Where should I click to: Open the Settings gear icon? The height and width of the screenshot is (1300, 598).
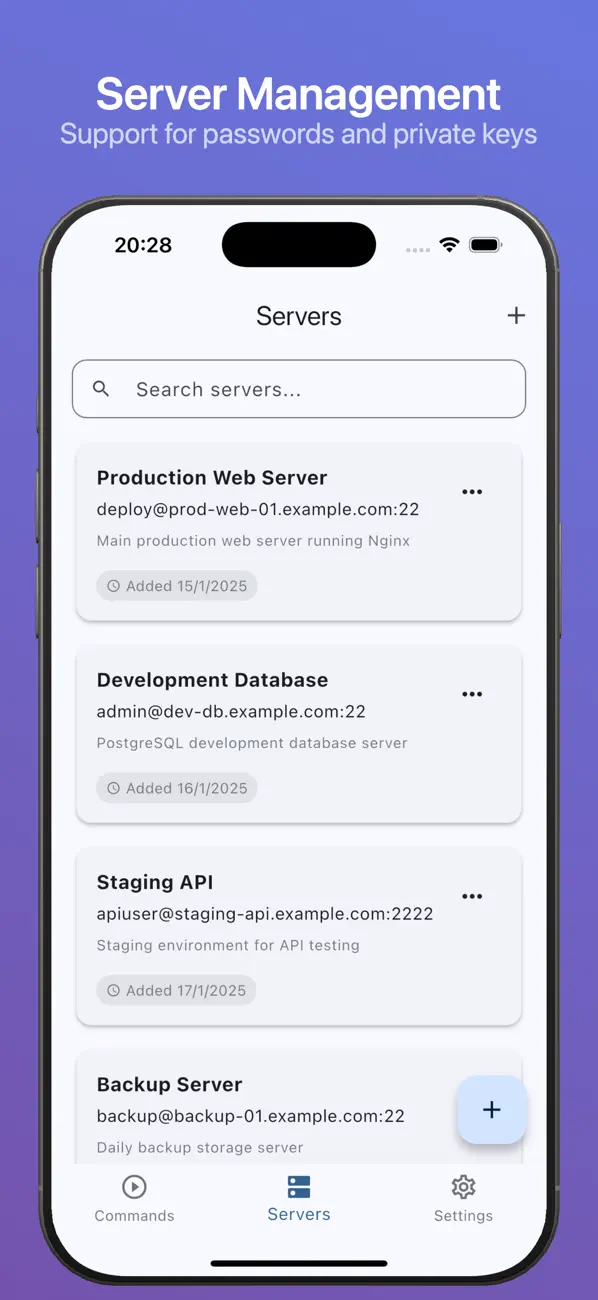click(463, 1186)
